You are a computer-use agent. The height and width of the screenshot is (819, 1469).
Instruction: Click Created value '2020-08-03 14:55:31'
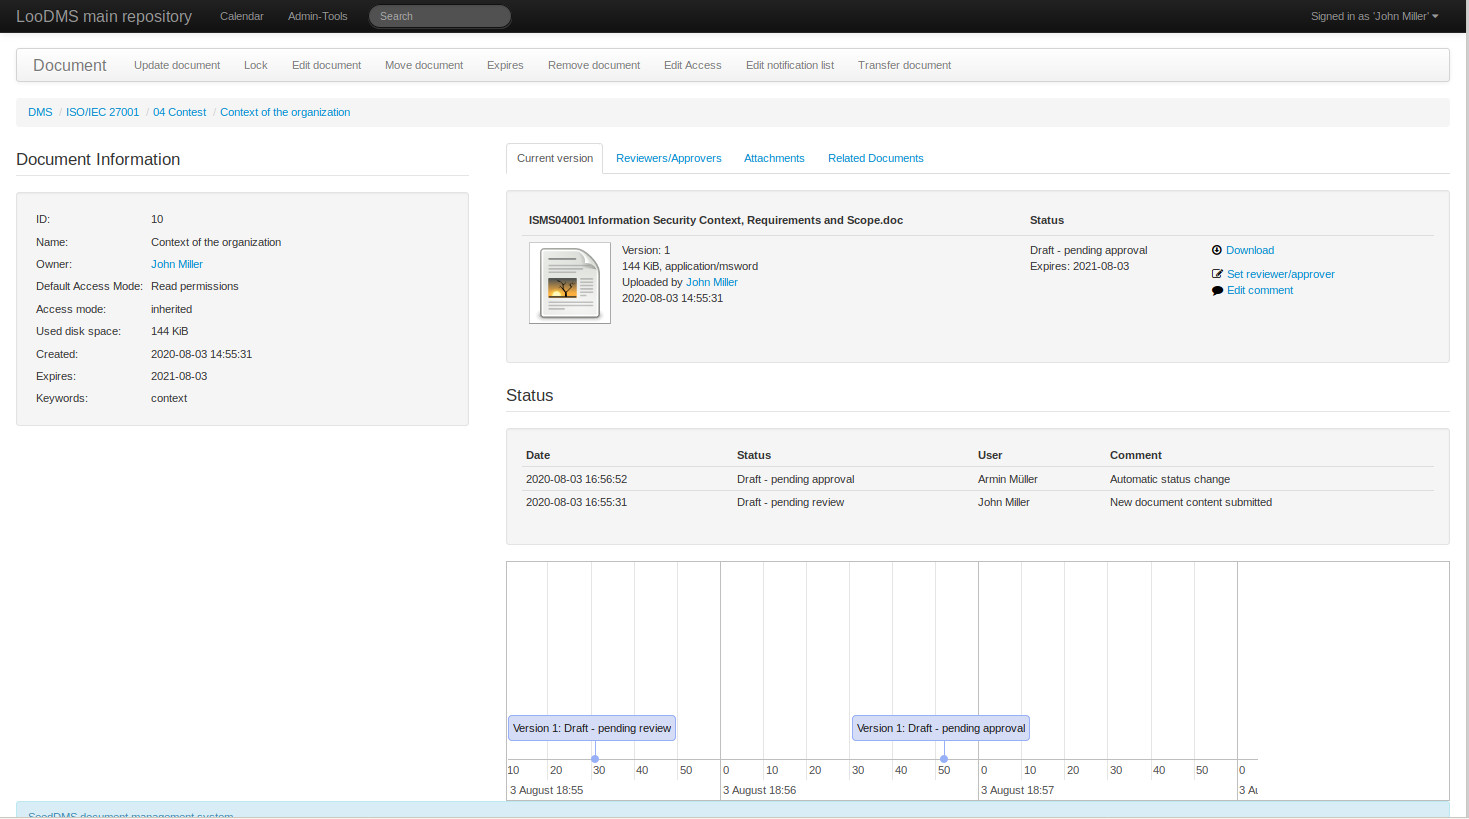pyautogui.click(x=202, y=354)
